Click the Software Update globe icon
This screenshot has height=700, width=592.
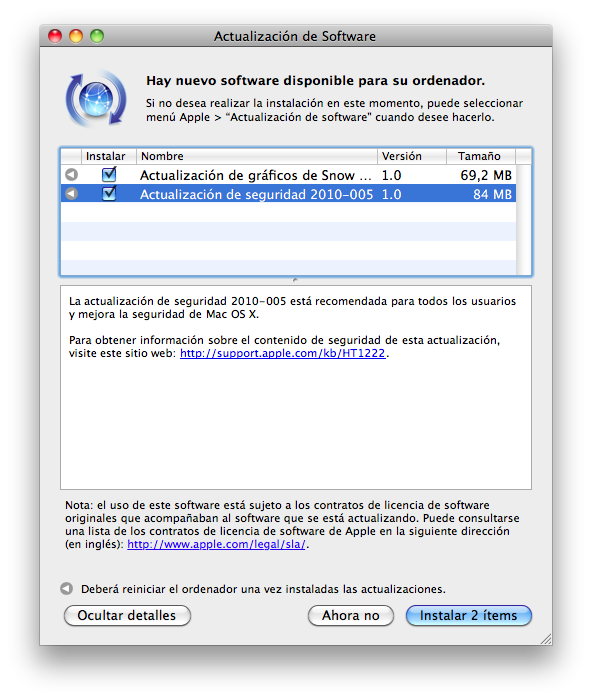pyautogui.click(x=96, y=99)
